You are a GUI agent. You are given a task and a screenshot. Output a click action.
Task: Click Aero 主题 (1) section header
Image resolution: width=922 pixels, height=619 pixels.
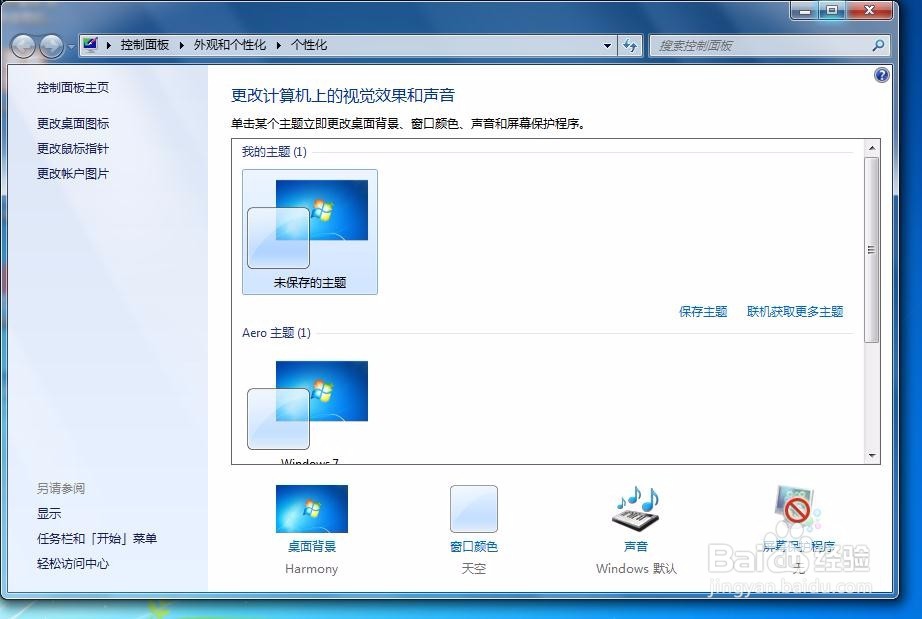(276, 333)
